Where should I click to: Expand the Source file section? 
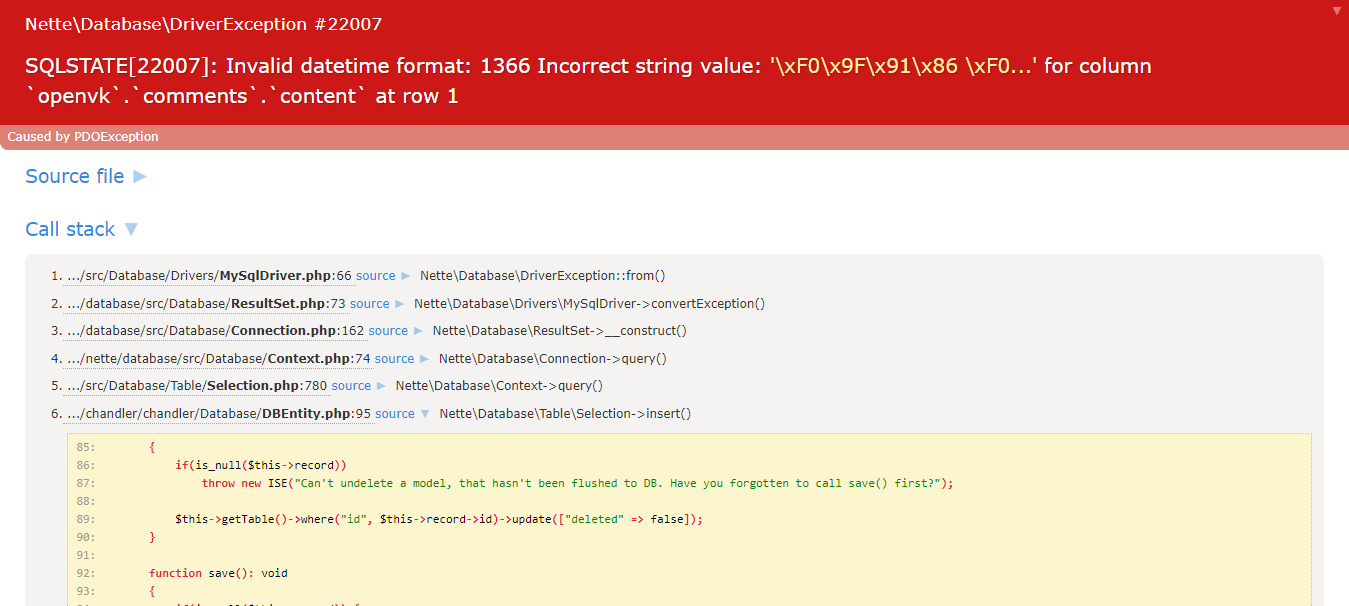pyautogui.click(x=86, y=176)
